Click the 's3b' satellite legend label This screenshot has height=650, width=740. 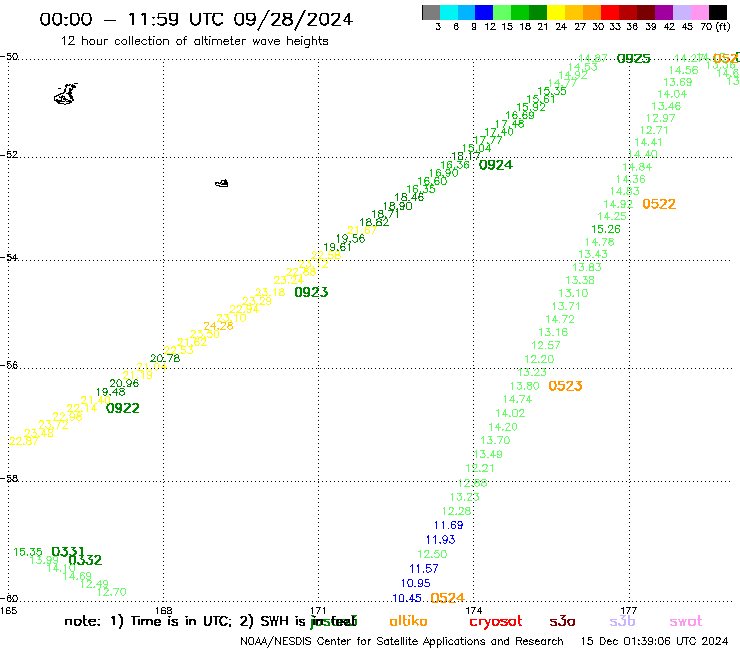click(x=622, y=621)
